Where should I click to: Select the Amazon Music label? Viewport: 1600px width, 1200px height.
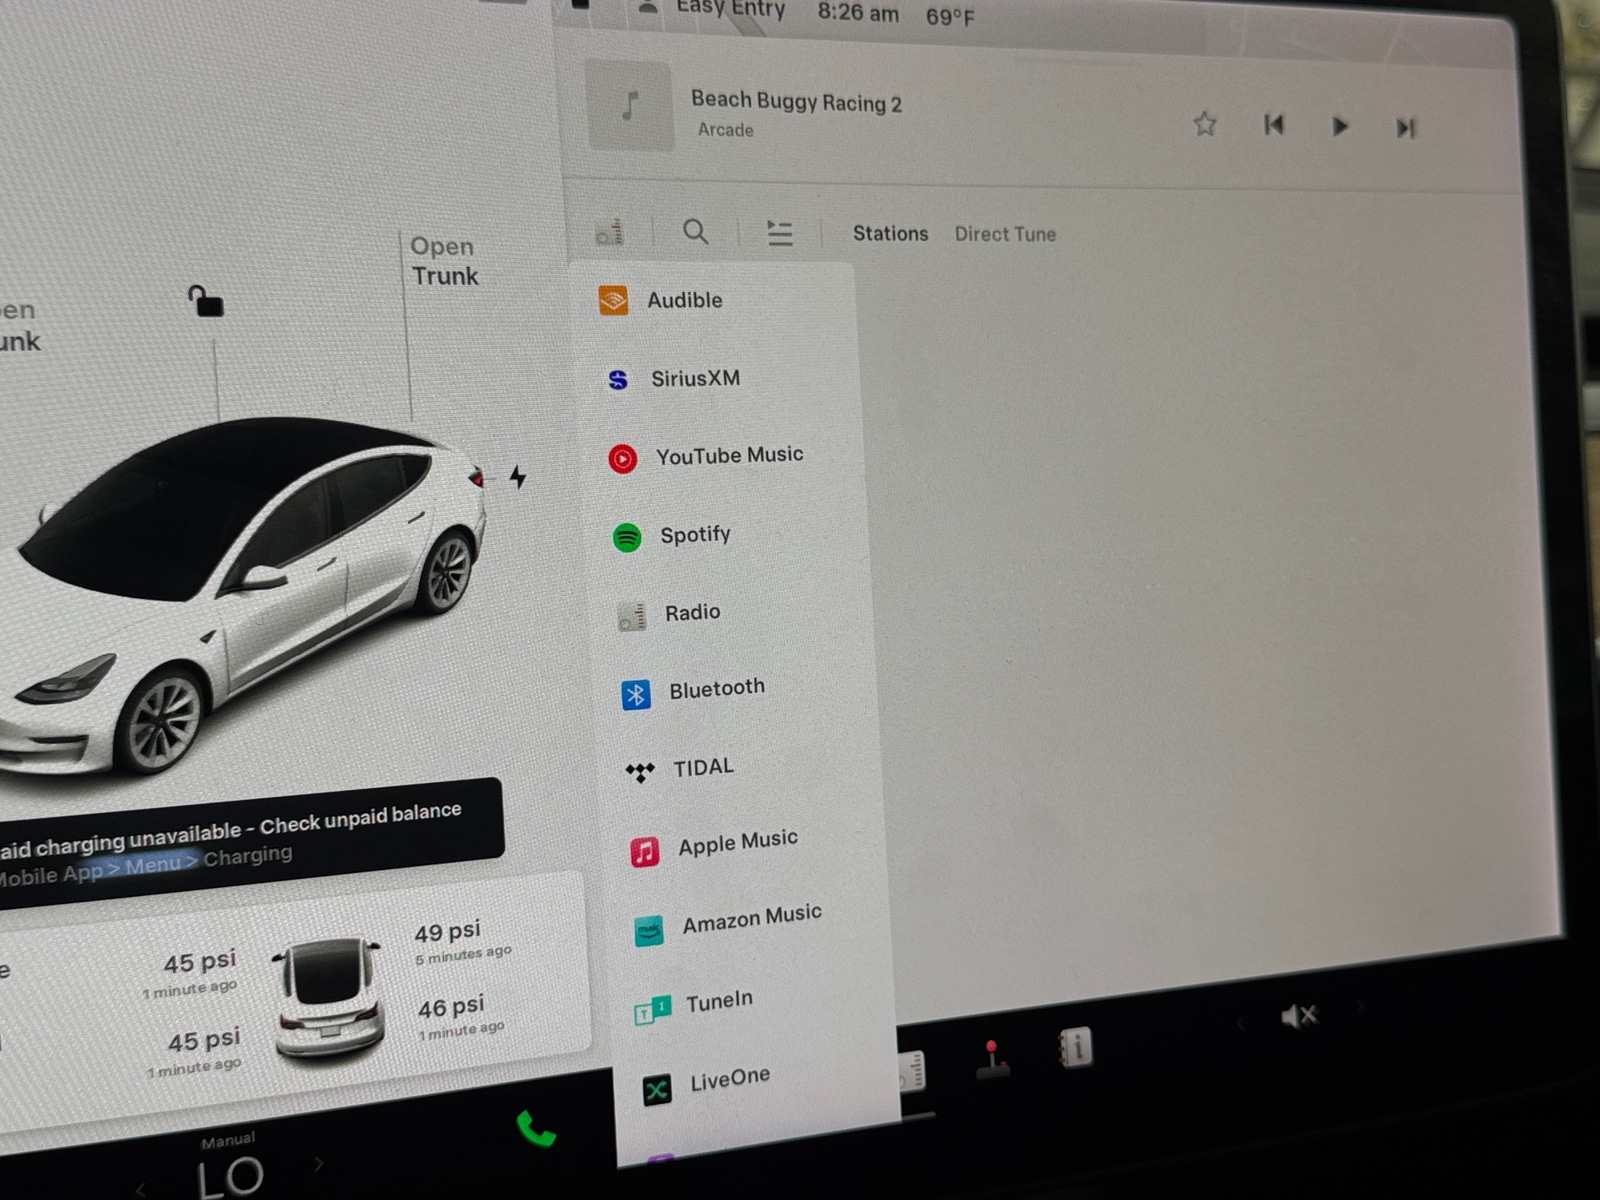coord(752,918)
